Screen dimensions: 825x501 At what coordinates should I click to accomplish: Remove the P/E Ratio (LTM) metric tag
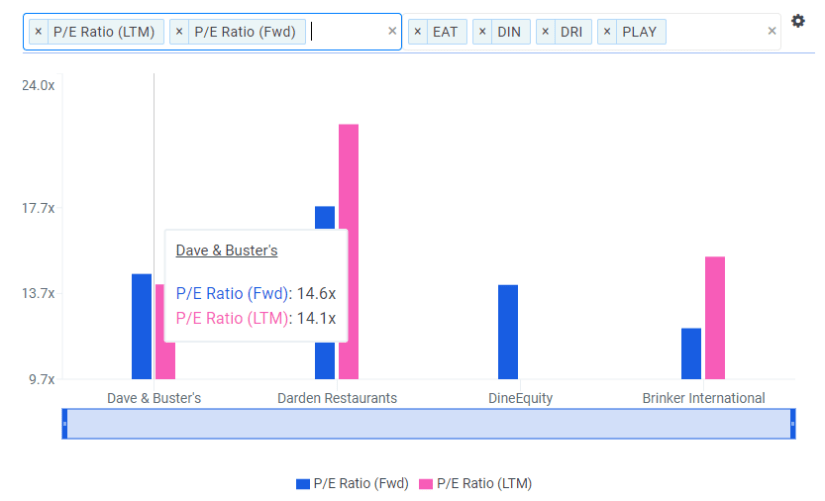coord(38,32)
